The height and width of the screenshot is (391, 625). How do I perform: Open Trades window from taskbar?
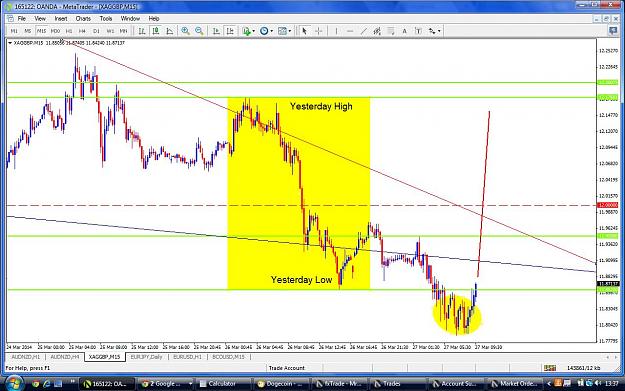(x=398, y=384)
